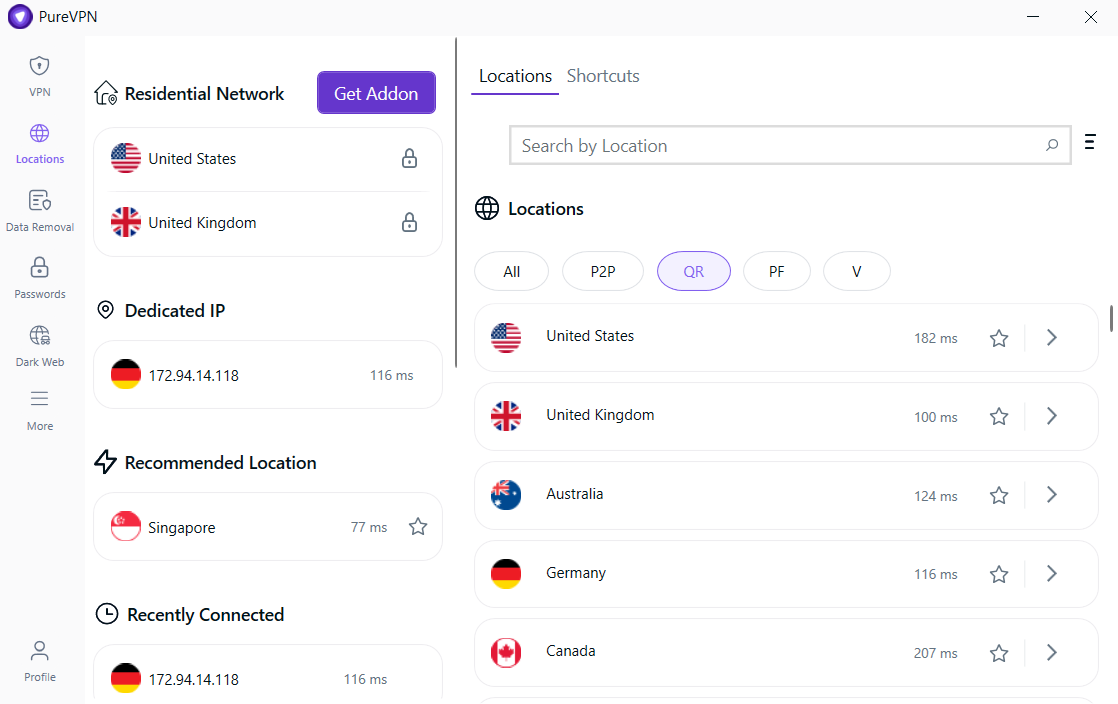Click the United Kingdom flag in the locations list
1118x704 pixels.
(x=506, y=416)
